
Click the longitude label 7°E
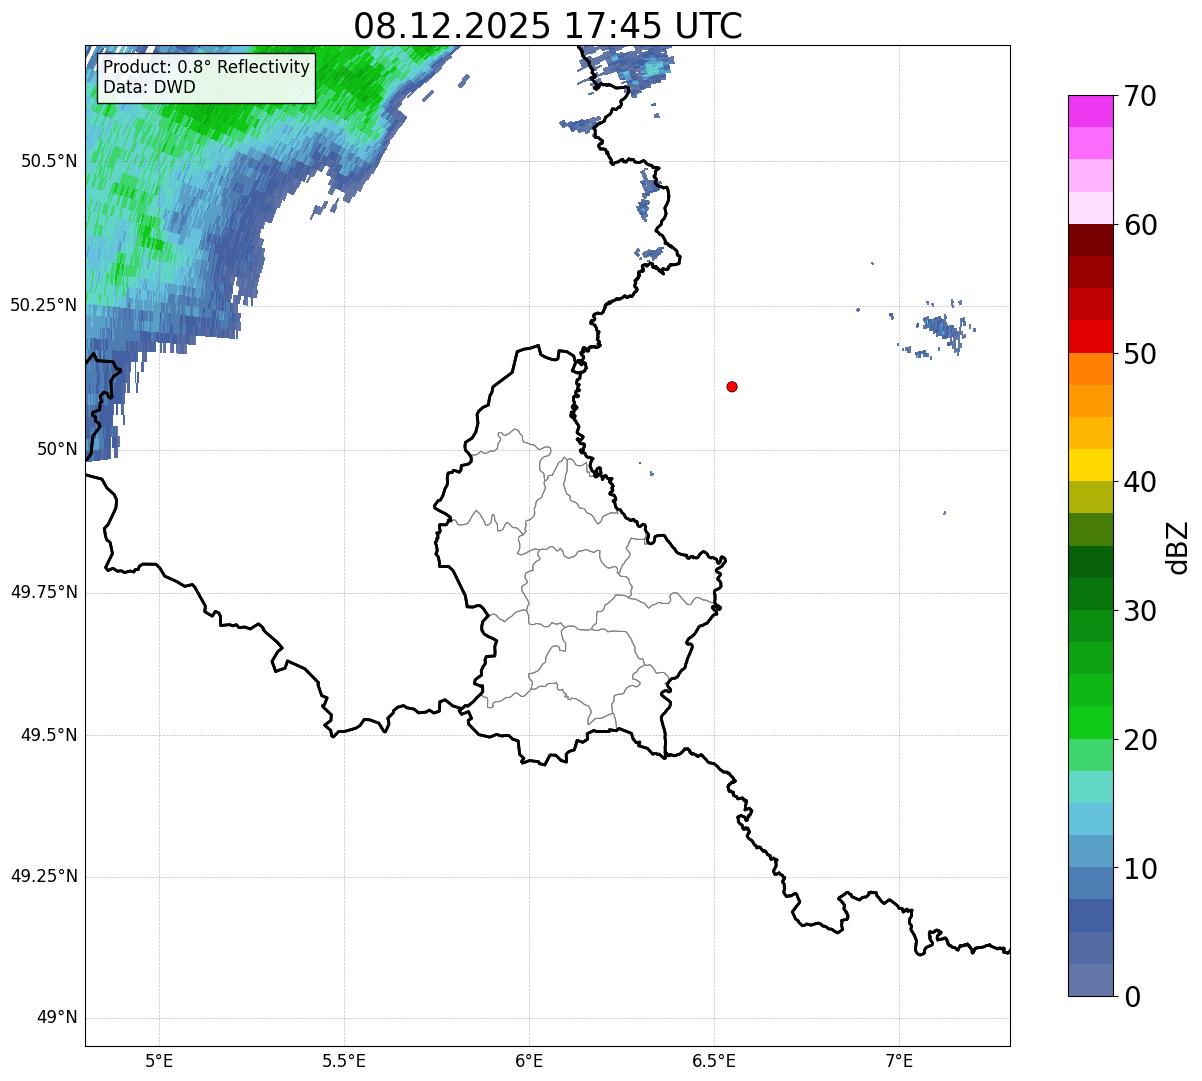click(x=899, y=1060)
